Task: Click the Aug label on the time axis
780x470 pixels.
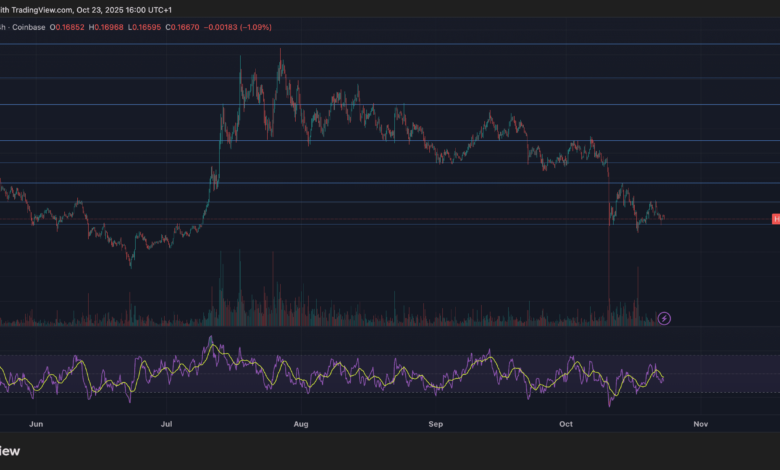Action: 300,424
